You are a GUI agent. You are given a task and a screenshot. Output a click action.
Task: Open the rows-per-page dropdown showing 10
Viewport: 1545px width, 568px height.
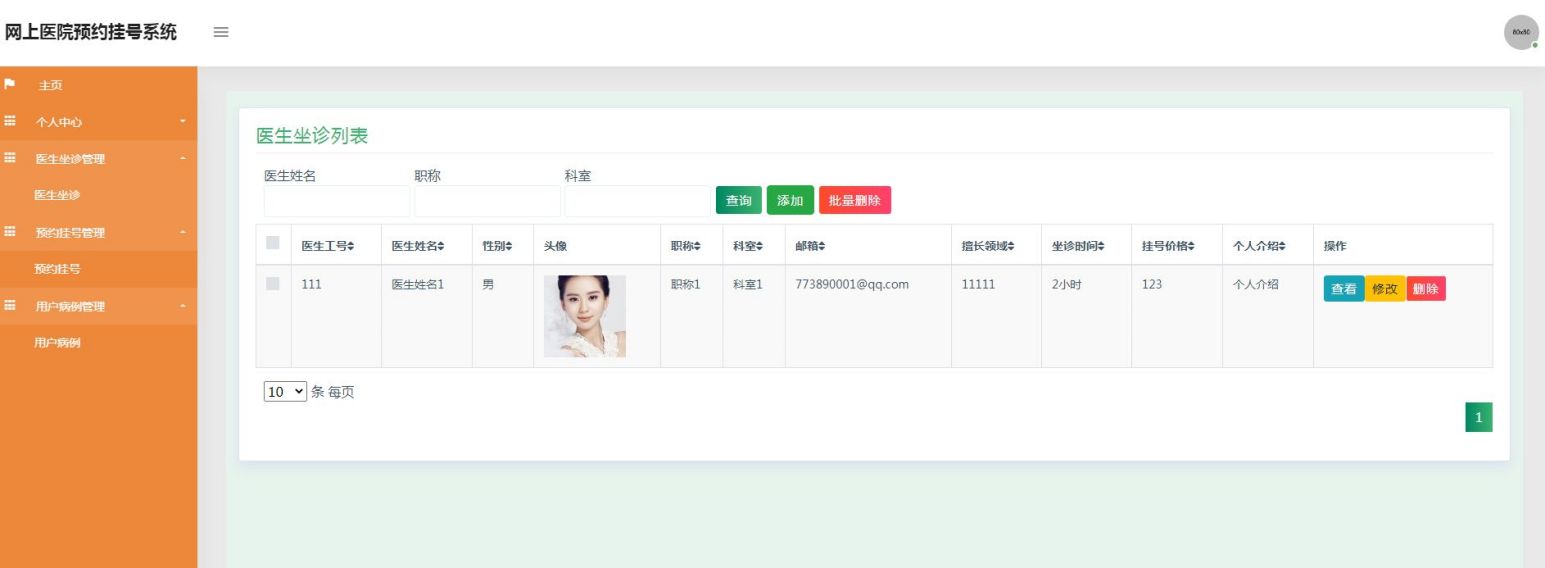pos(285,392)
